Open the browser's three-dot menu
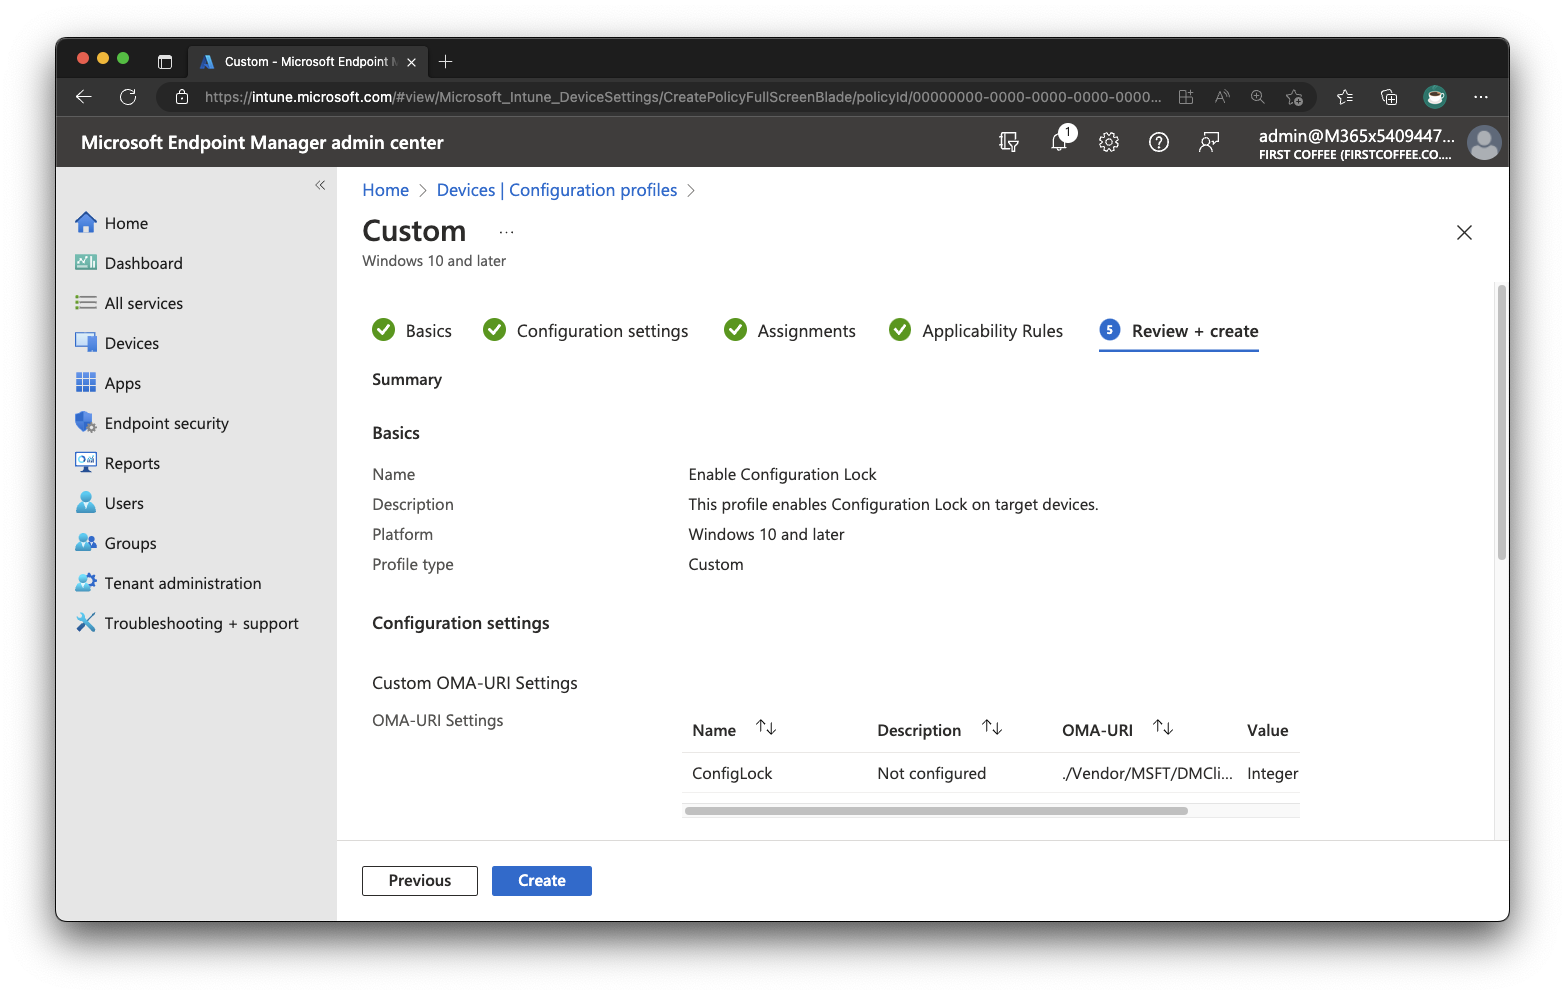The height and width of the screenshot is (995, 1565). 1481,97
